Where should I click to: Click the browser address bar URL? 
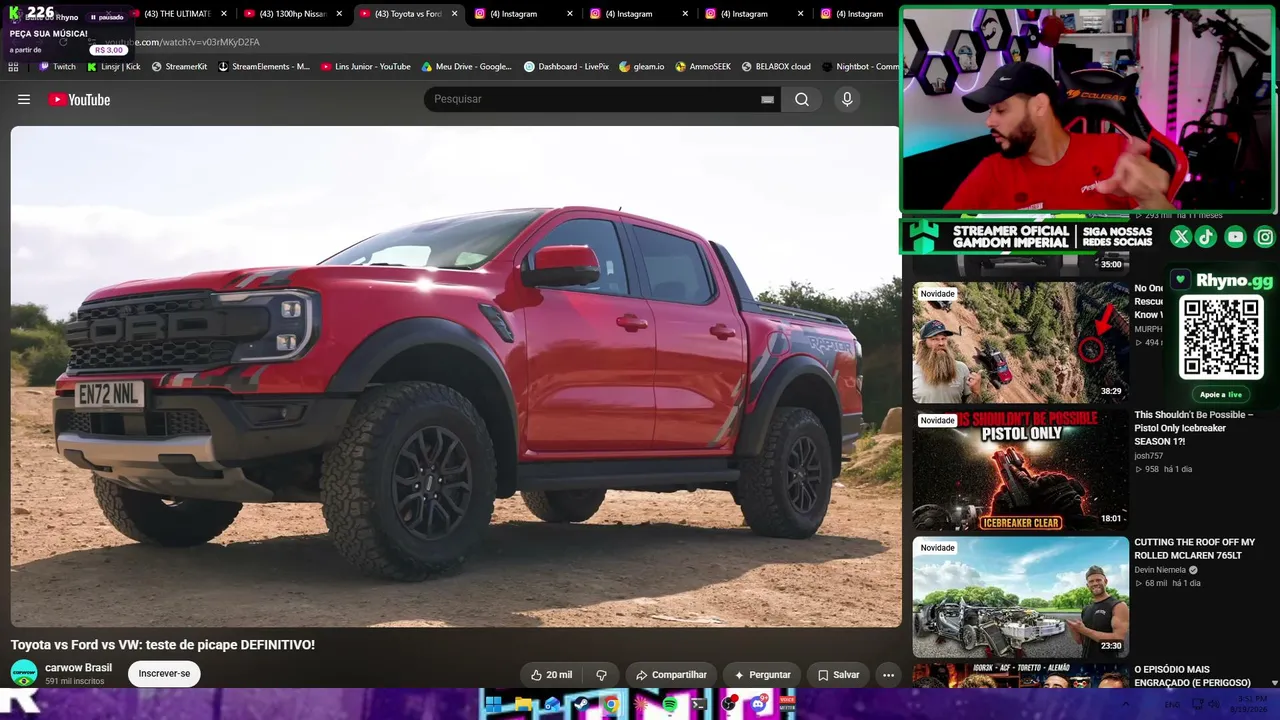(183, 42)
